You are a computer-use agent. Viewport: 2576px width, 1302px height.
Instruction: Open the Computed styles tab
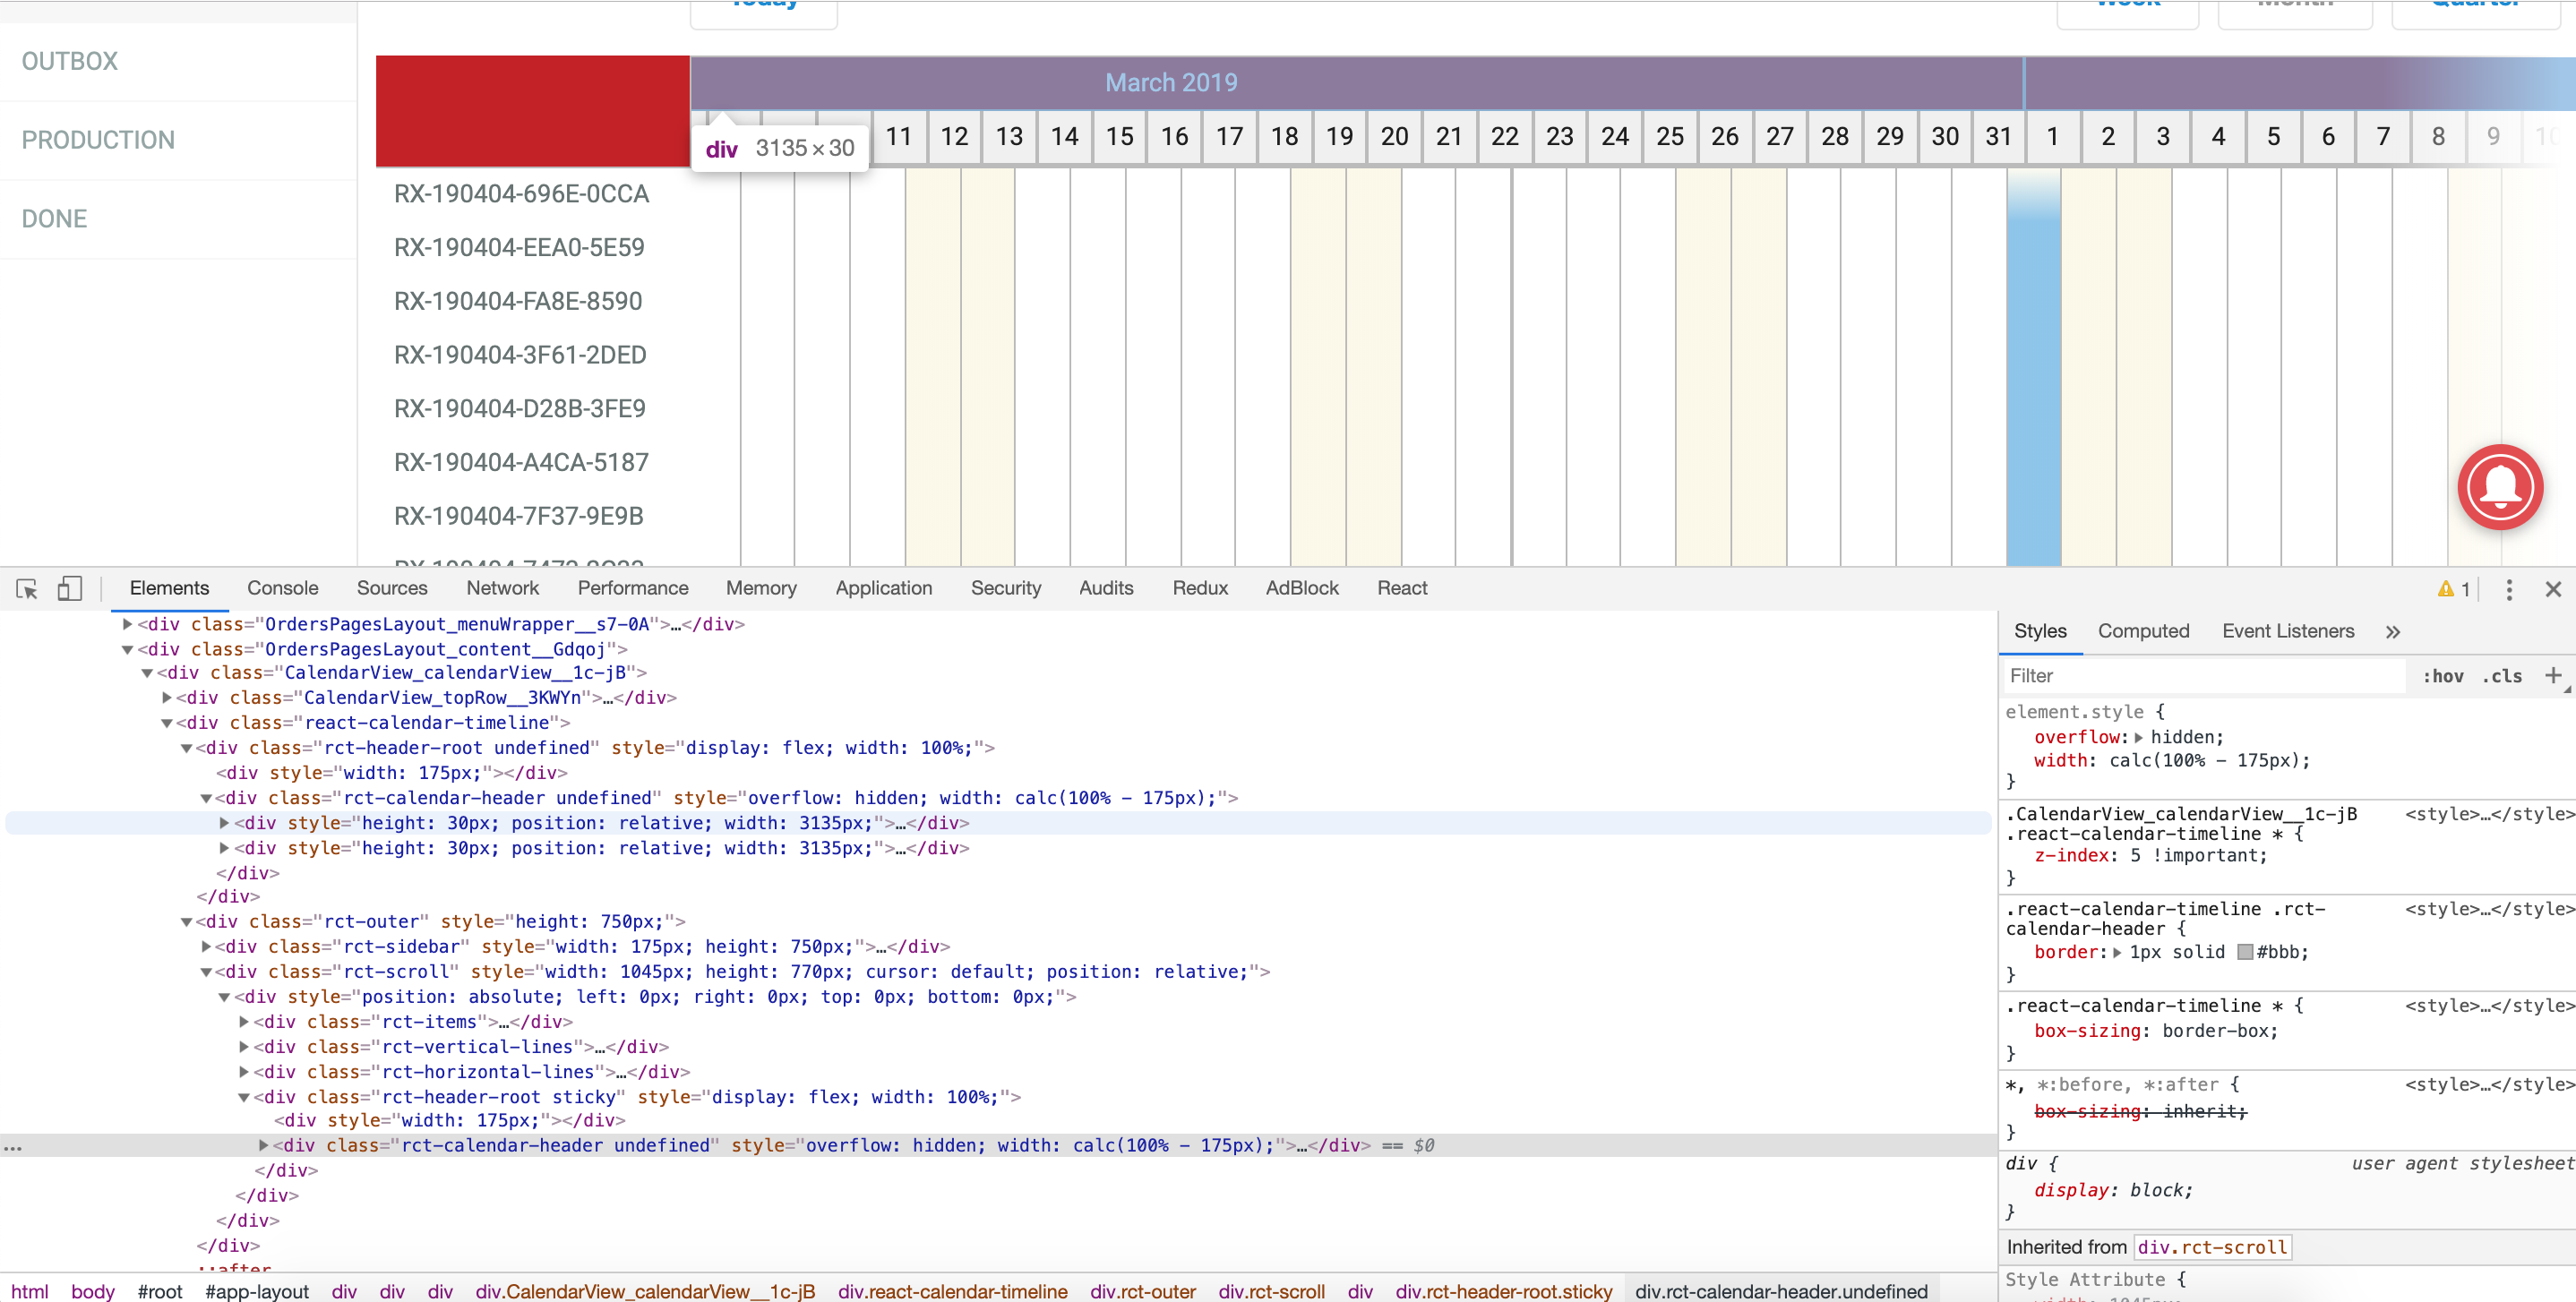click(x=2143, y=631)
